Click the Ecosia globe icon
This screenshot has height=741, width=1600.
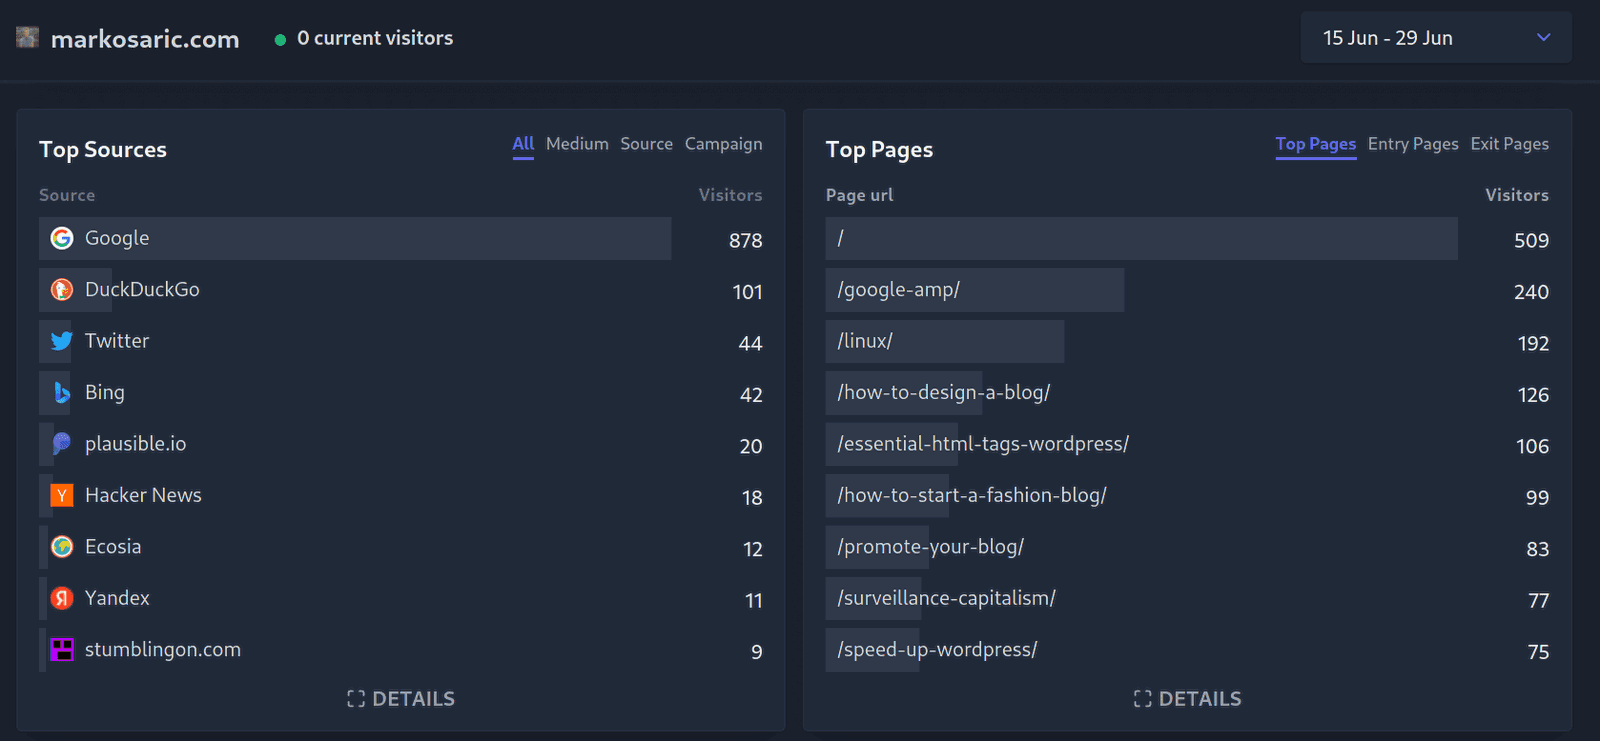(x=62, y=547)
